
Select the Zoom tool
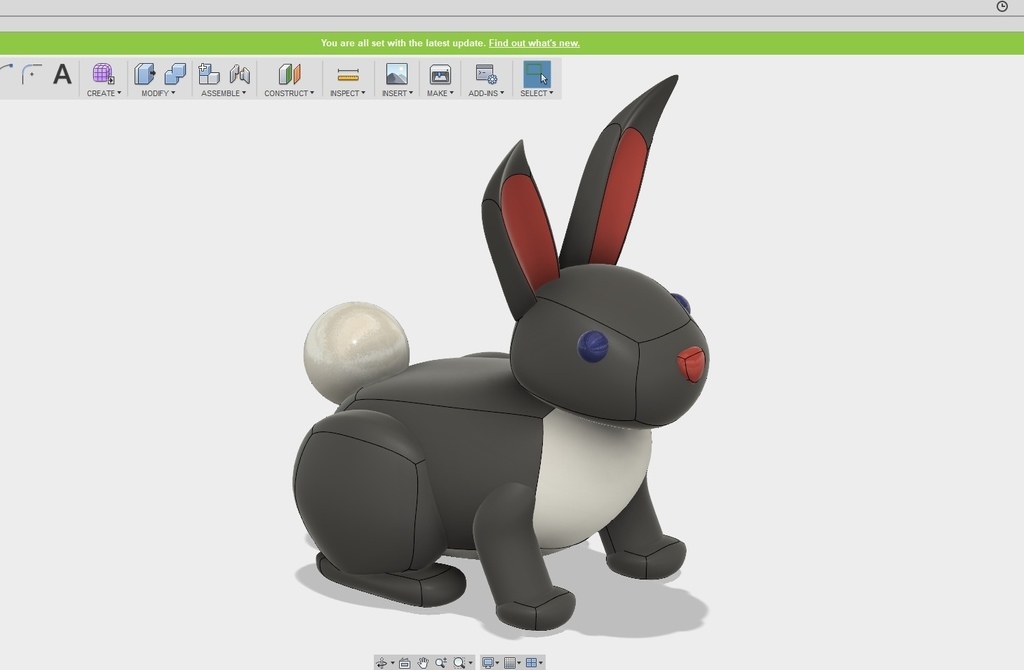pyautogui.click(x=441, y=662)
